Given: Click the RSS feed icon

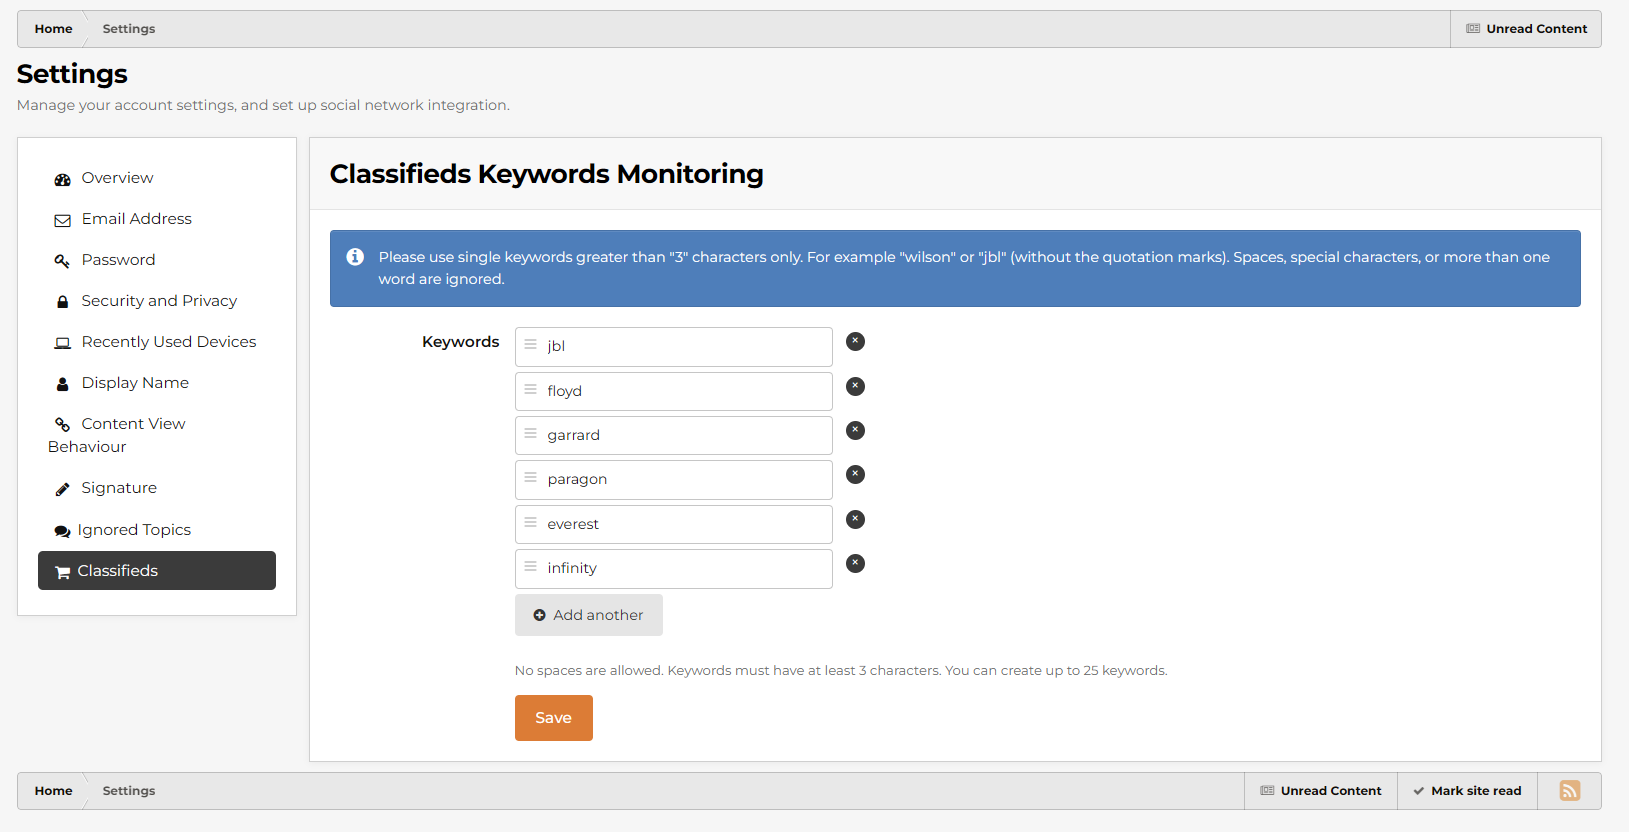Looking at the screenshot, I should coord(1569,791).
